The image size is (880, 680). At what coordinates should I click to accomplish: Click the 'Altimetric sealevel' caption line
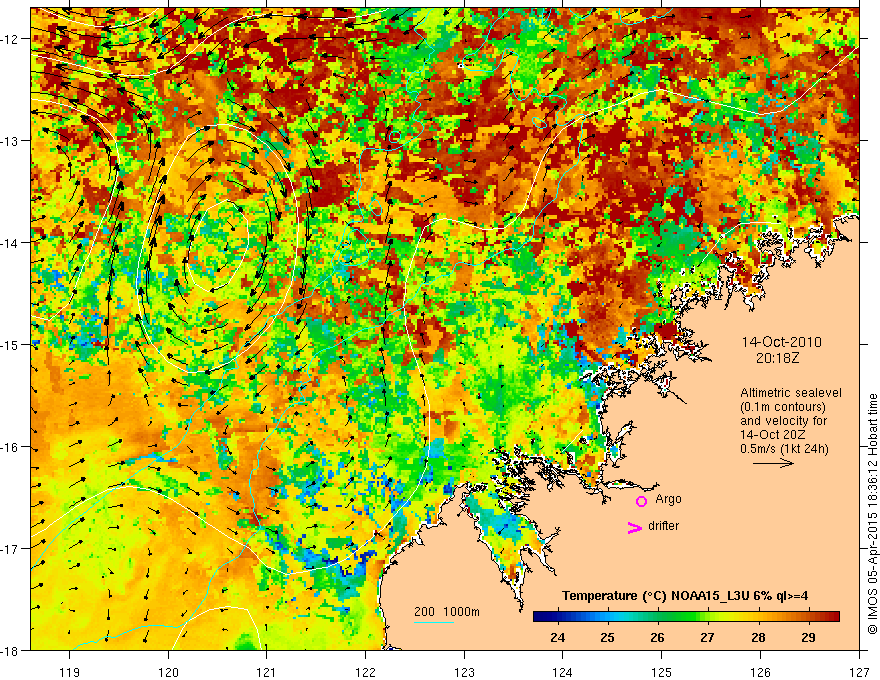[x=790, y=393]
